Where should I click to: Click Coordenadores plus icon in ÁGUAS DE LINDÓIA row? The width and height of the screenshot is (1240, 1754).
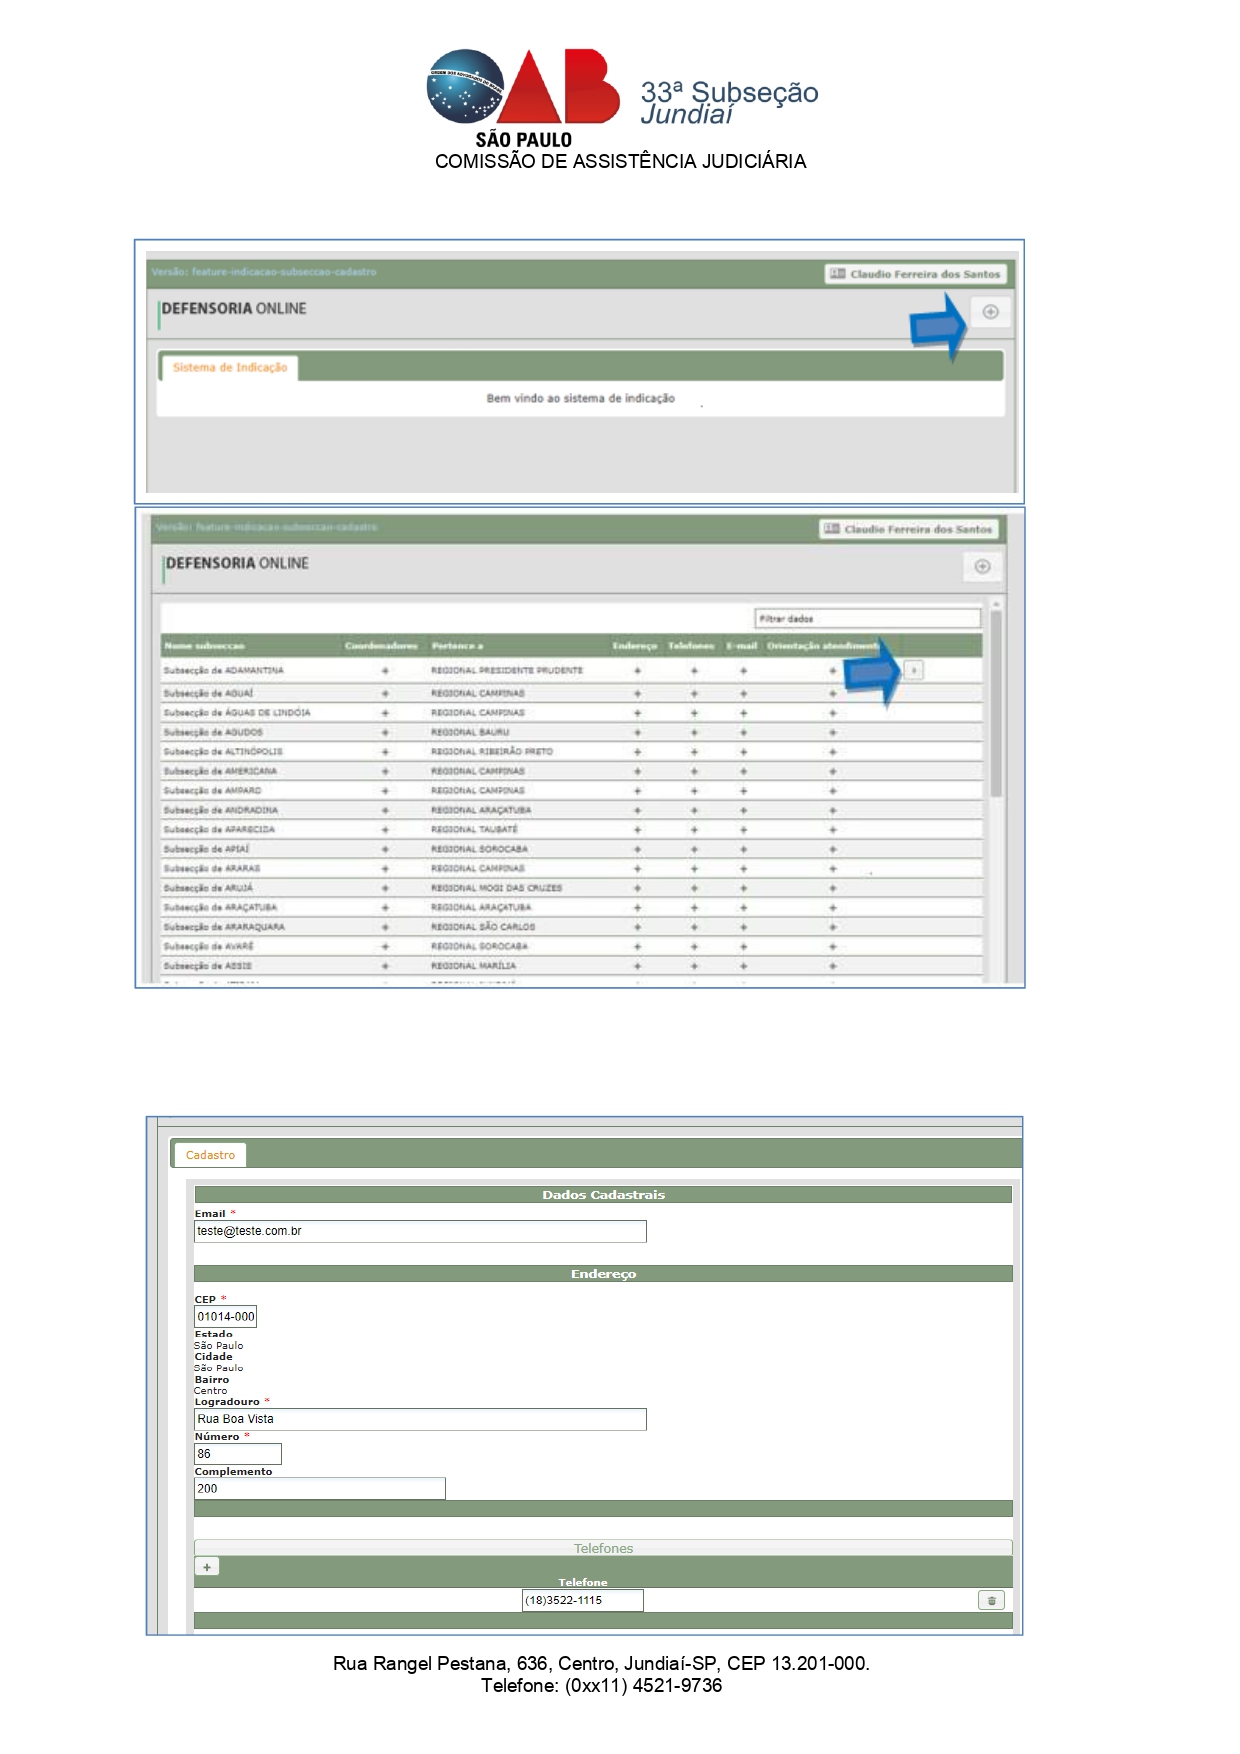click(385, 713)
